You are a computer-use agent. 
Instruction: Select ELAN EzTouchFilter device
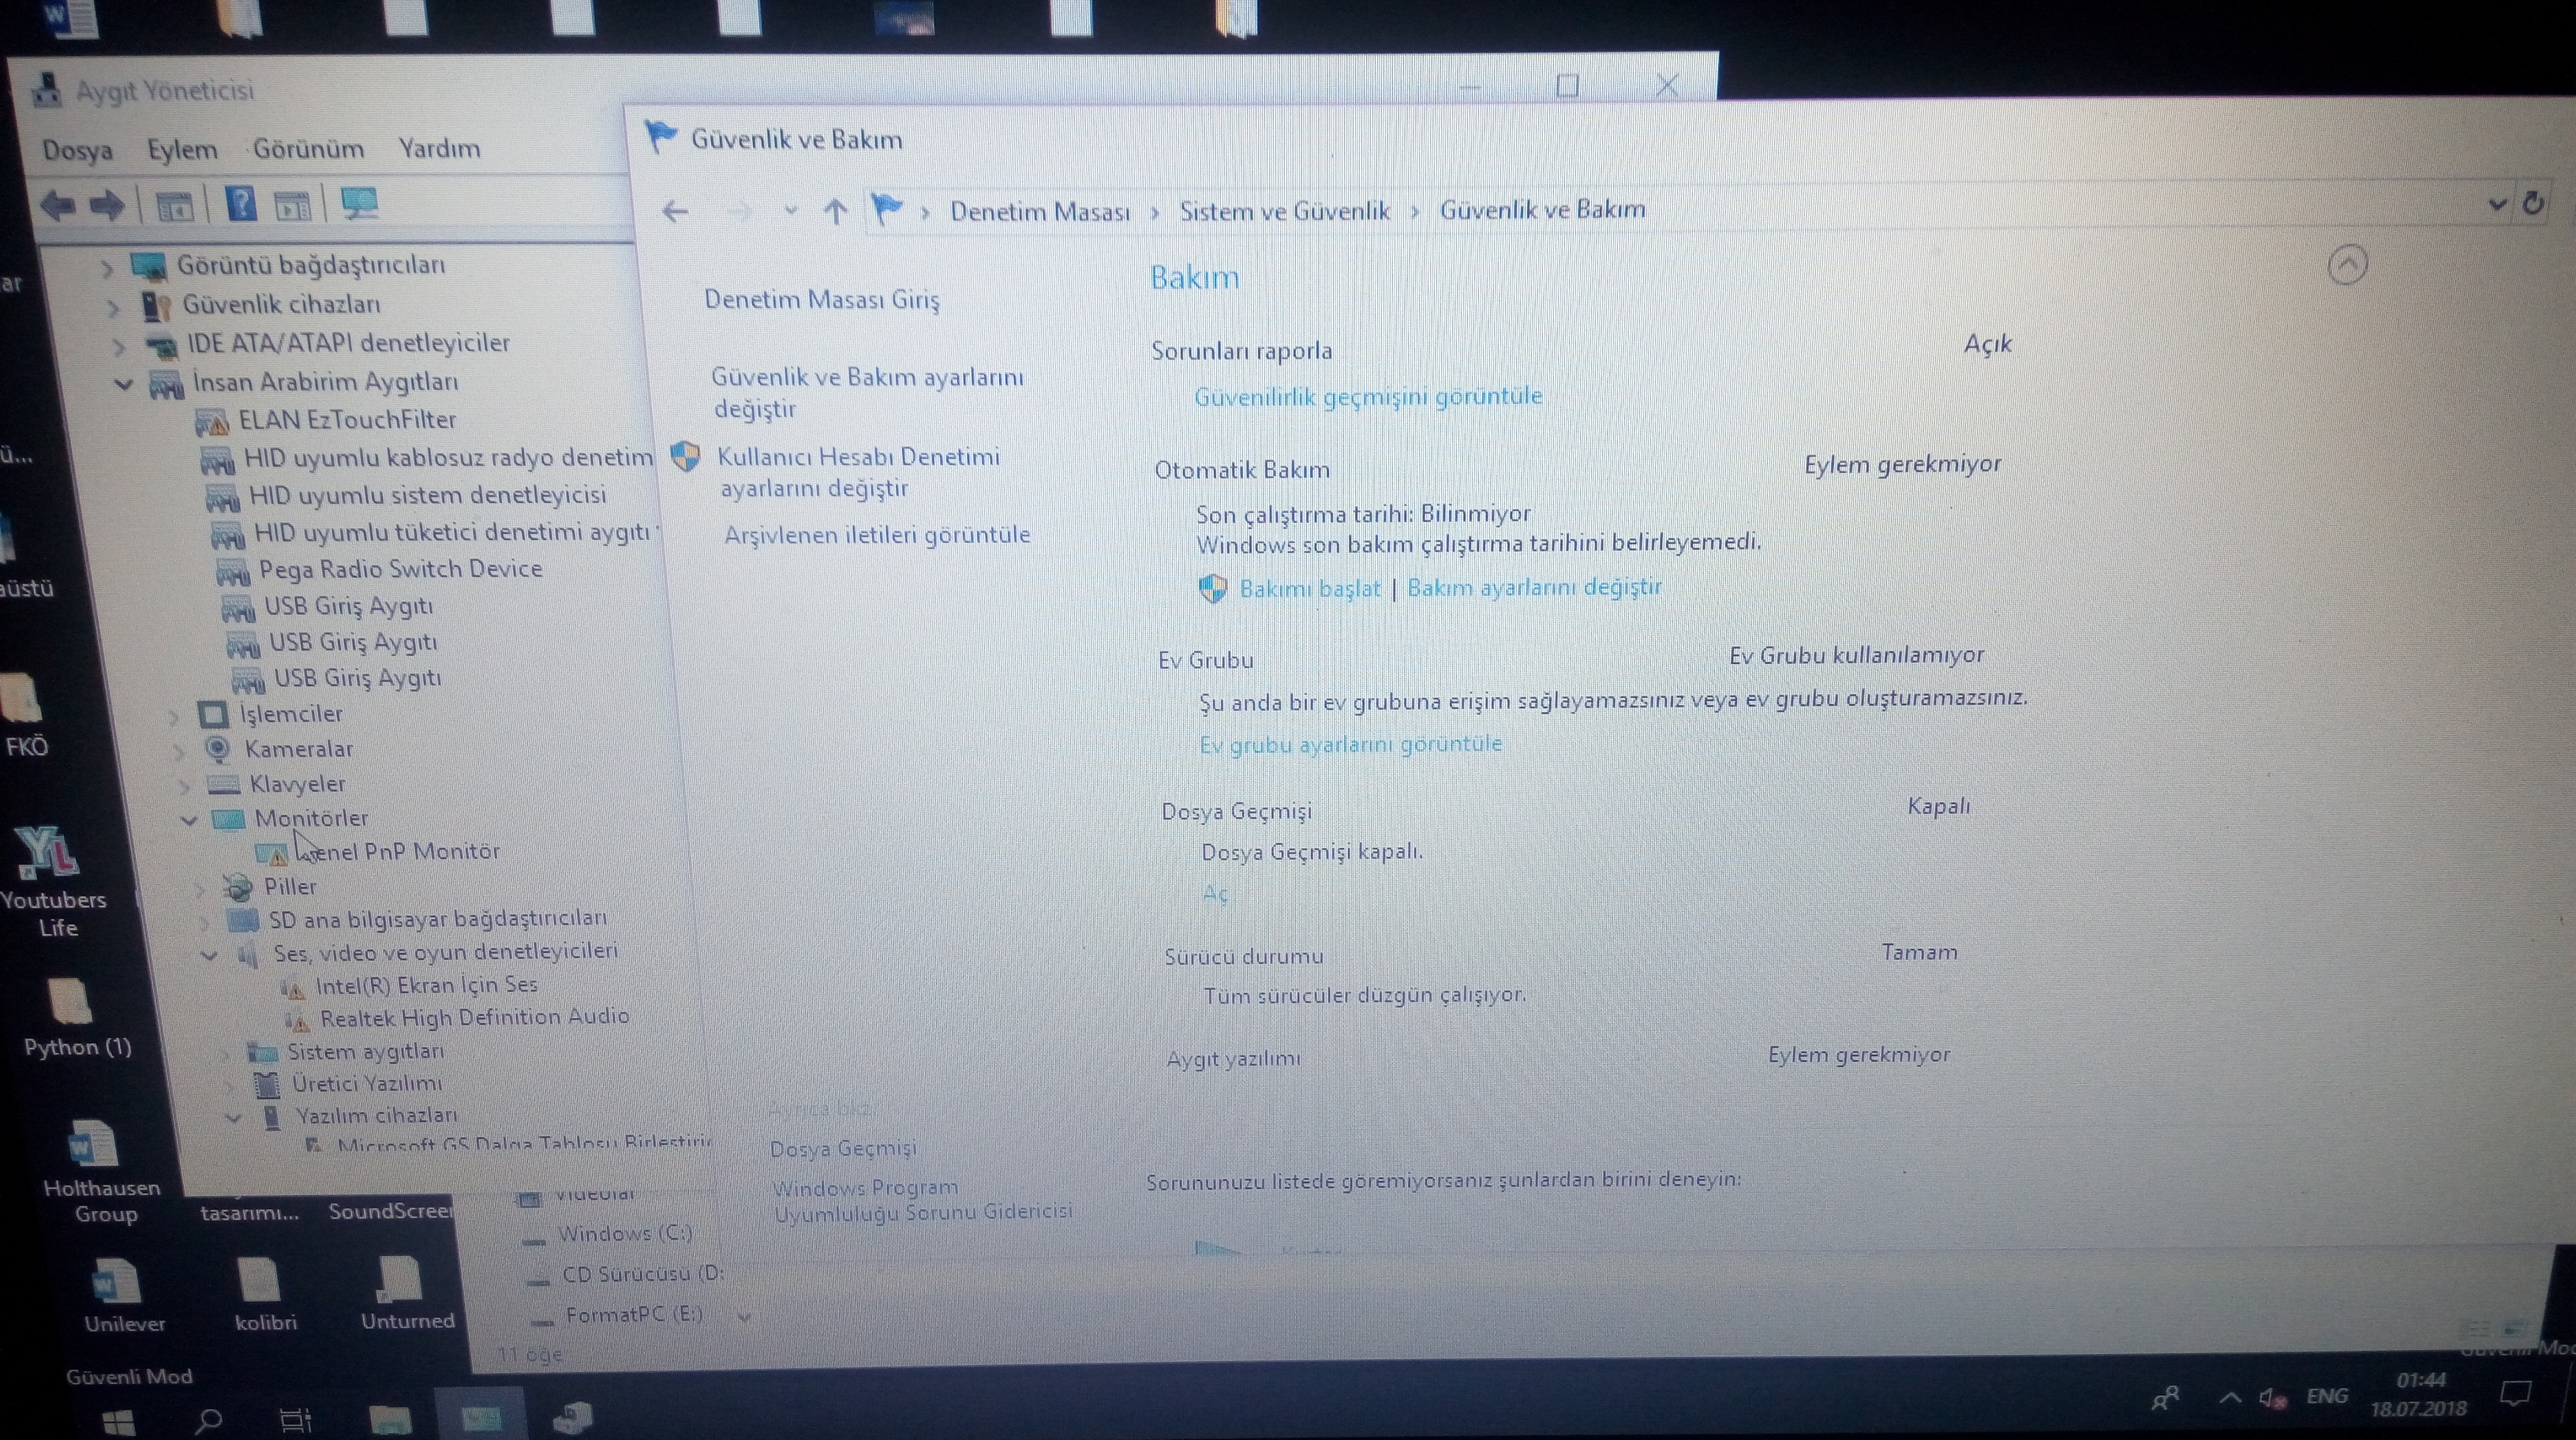[x=346, y=420]
